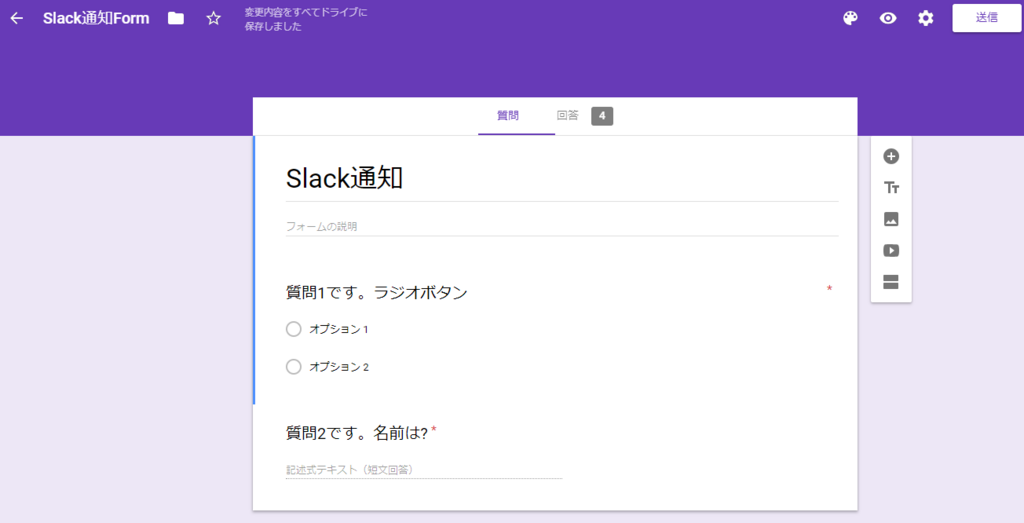Add title and description Tt icon

[891, 188]
